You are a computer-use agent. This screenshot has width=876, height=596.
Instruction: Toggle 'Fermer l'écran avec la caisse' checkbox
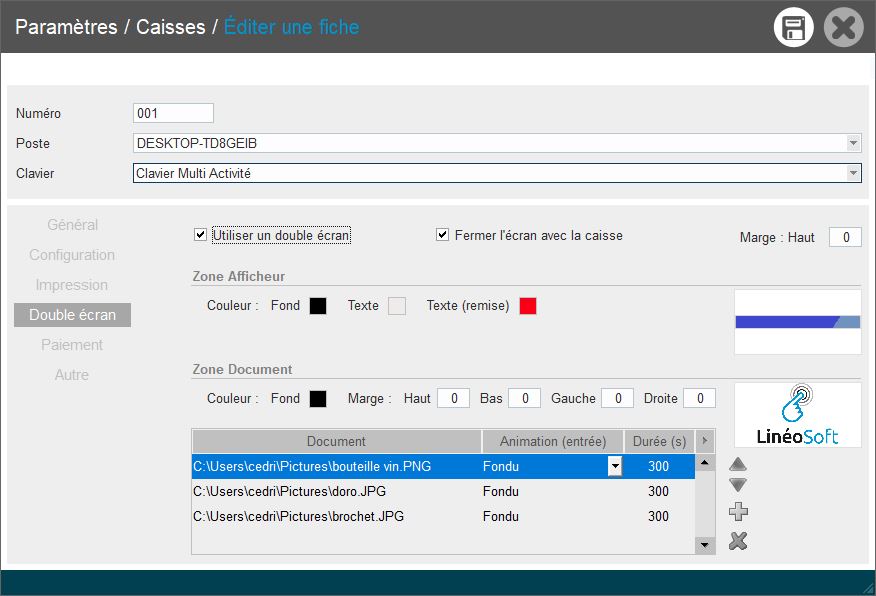(x=442, y=235)
